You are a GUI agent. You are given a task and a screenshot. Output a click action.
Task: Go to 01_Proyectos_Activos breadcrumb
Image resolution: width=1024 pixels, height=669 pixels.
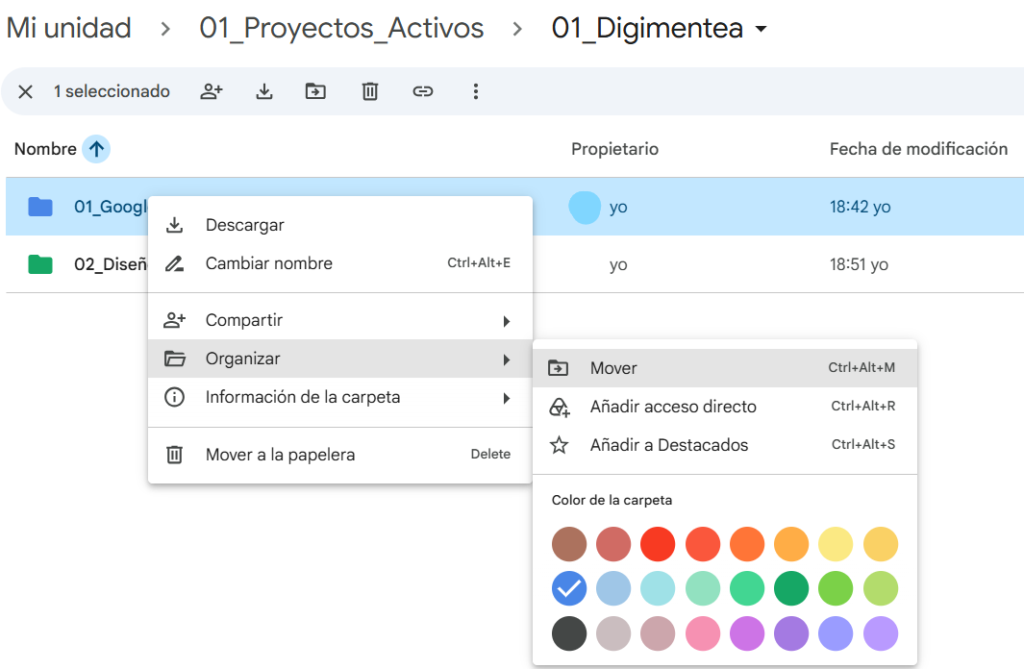tap(342, 28)
